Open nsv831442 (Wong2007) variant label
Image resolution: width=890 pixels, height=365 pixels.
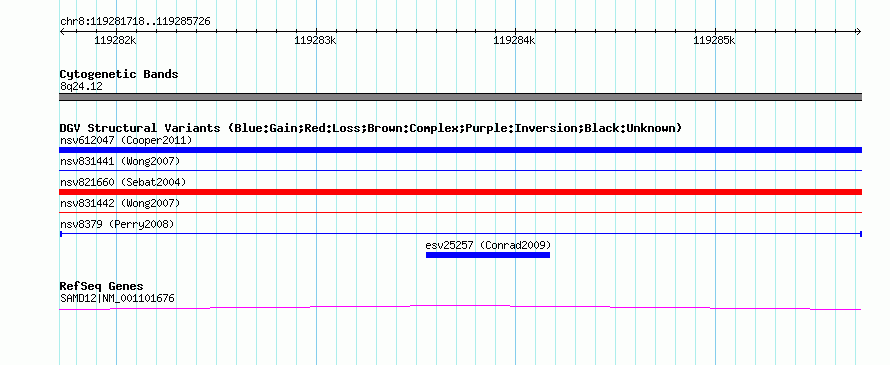[x=120, y=203]
